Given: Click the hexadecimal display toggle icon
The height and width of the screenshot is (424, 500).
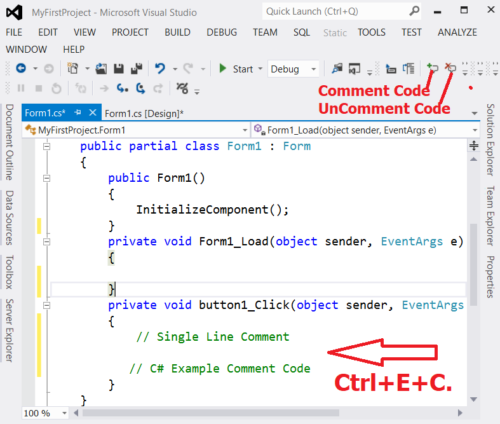Looking at the screenshot, I should pyautogui.click(x=182, y=88).
